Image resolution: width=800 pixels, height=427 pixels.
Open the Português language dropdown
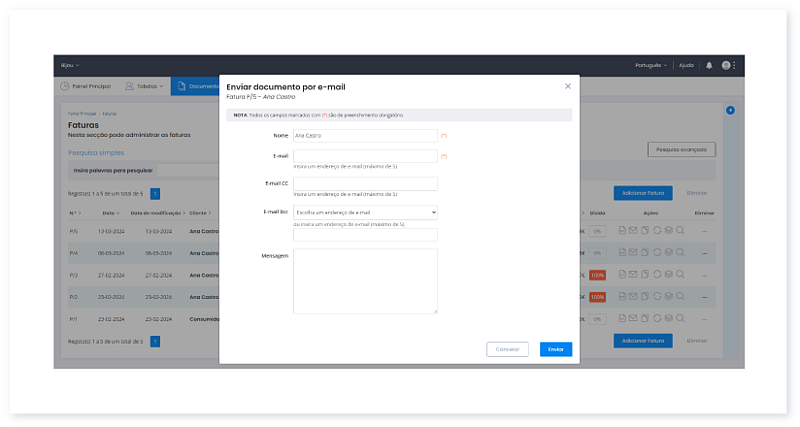(x=651, y=65)
